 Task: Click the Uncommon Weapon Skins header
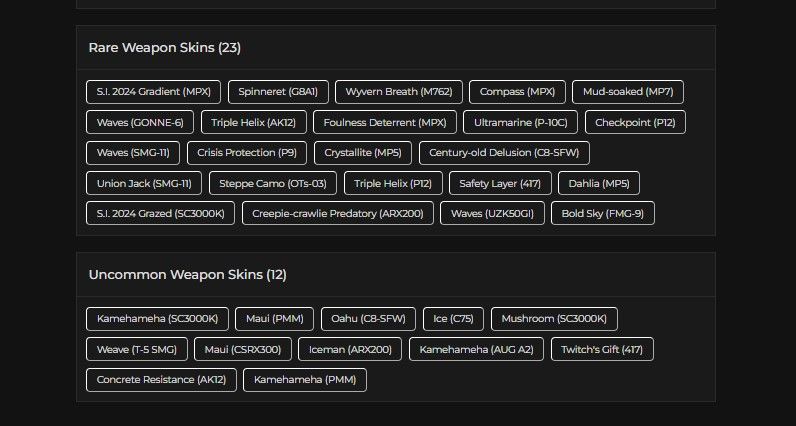(x=188, y=275)
